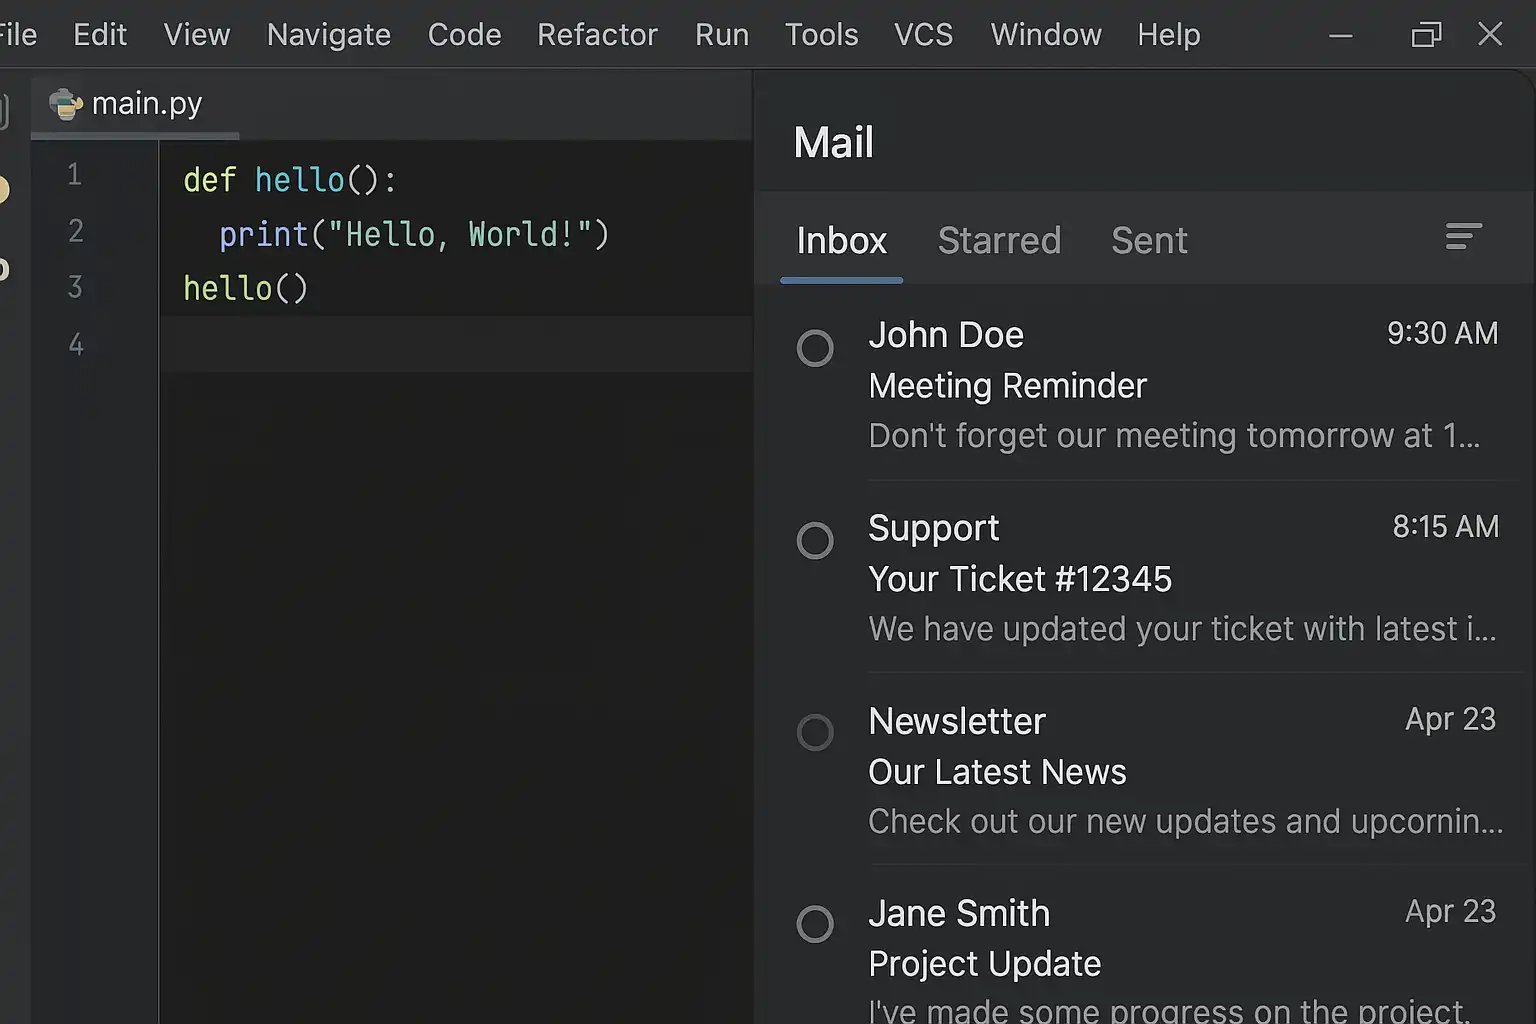Click the minimize window icon

[x=1341, y=35]
